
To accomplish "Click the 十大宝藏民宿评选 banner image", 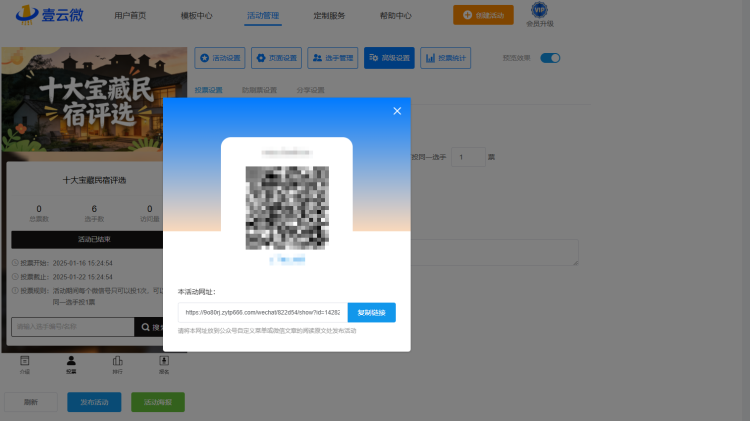I will [x=94, y=100].
